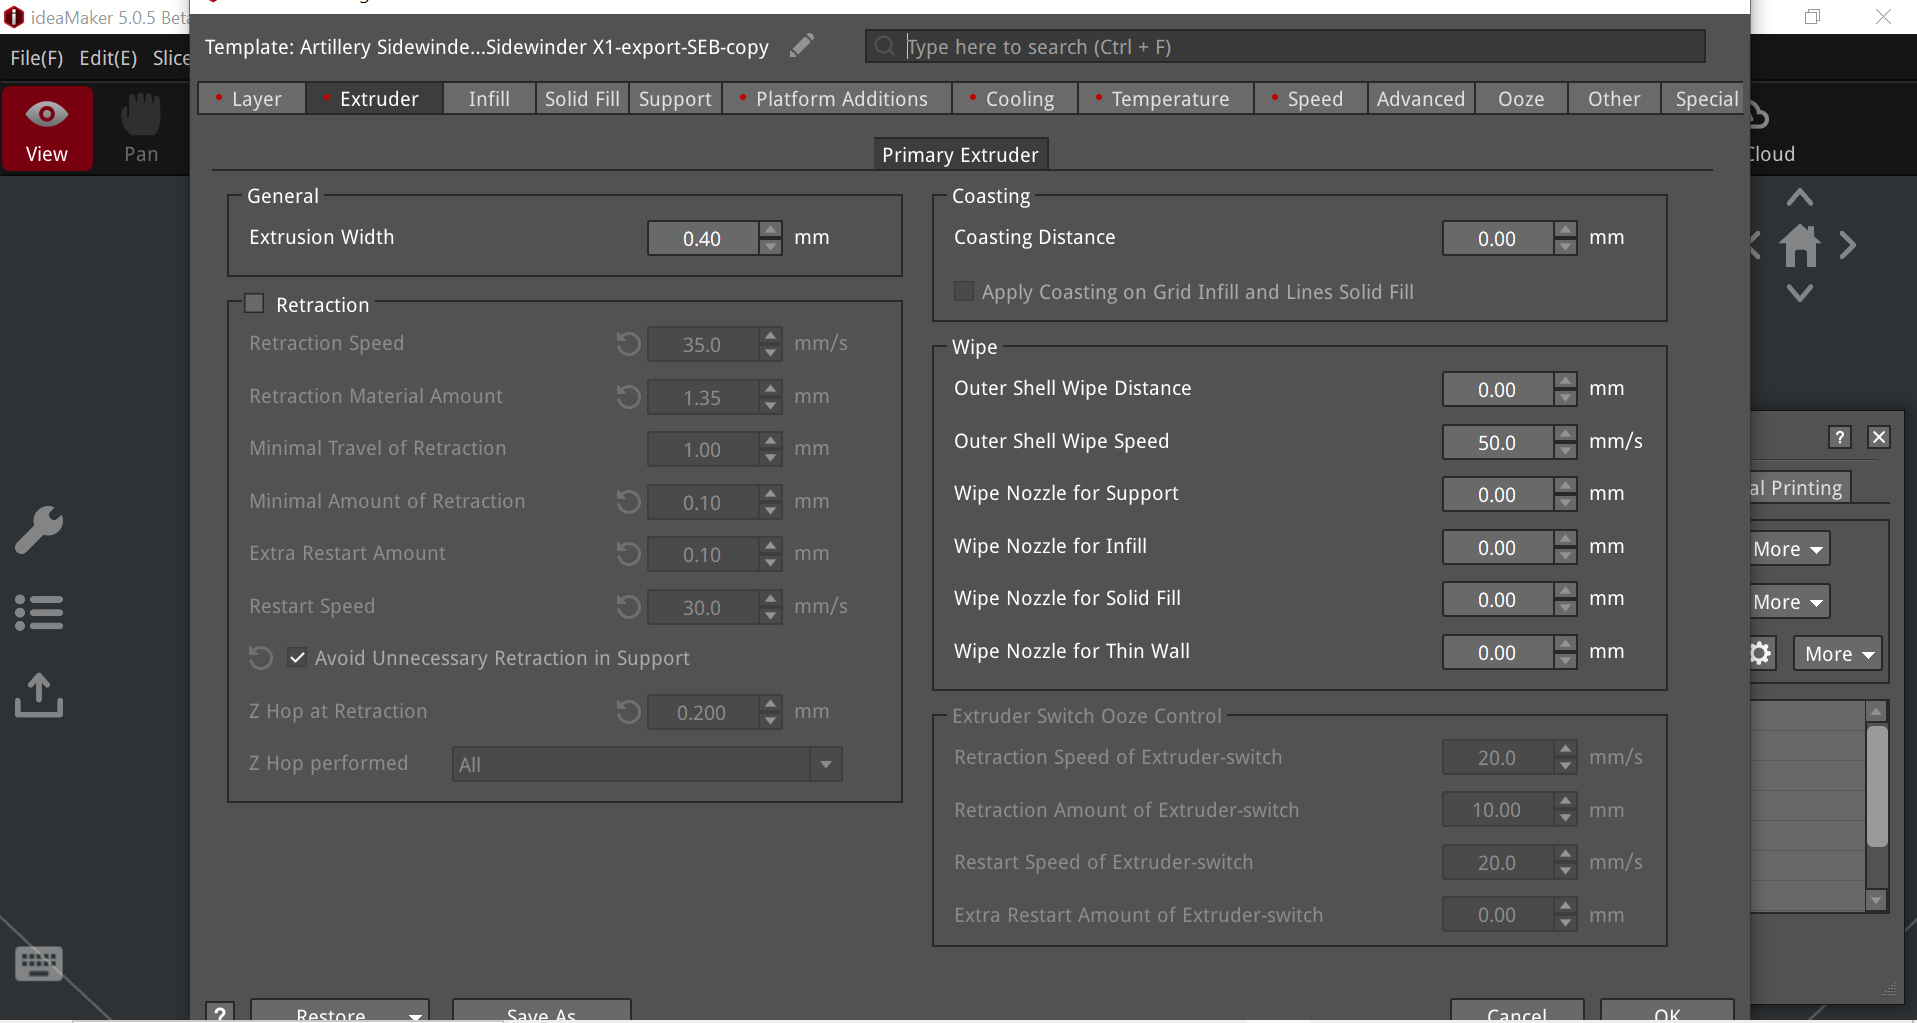The image size is (1917, 1023).
Task: Enable the Retraction checkbox
Action: click(x=254, y=304)
